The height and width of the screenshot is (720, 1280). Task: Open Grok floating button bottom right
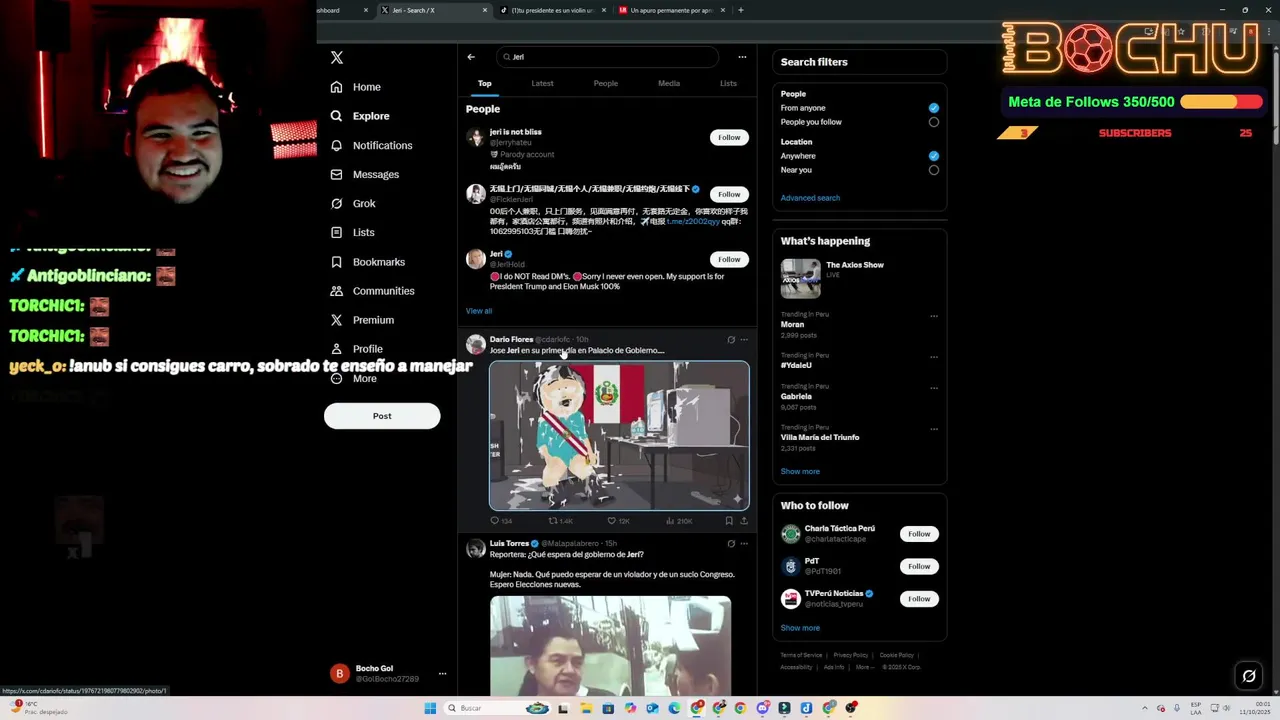1249,676
